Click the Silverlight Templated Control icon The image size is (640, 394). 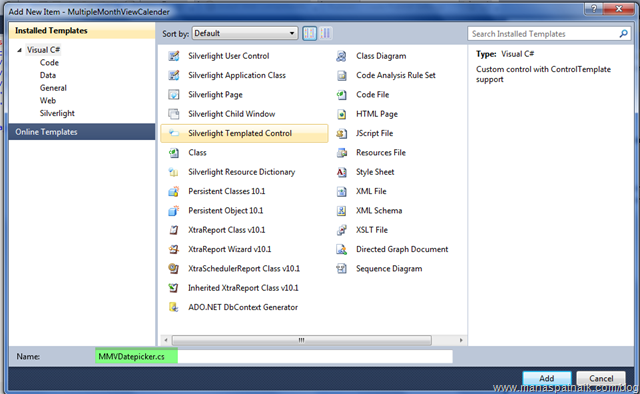click(x=174, y=133)
